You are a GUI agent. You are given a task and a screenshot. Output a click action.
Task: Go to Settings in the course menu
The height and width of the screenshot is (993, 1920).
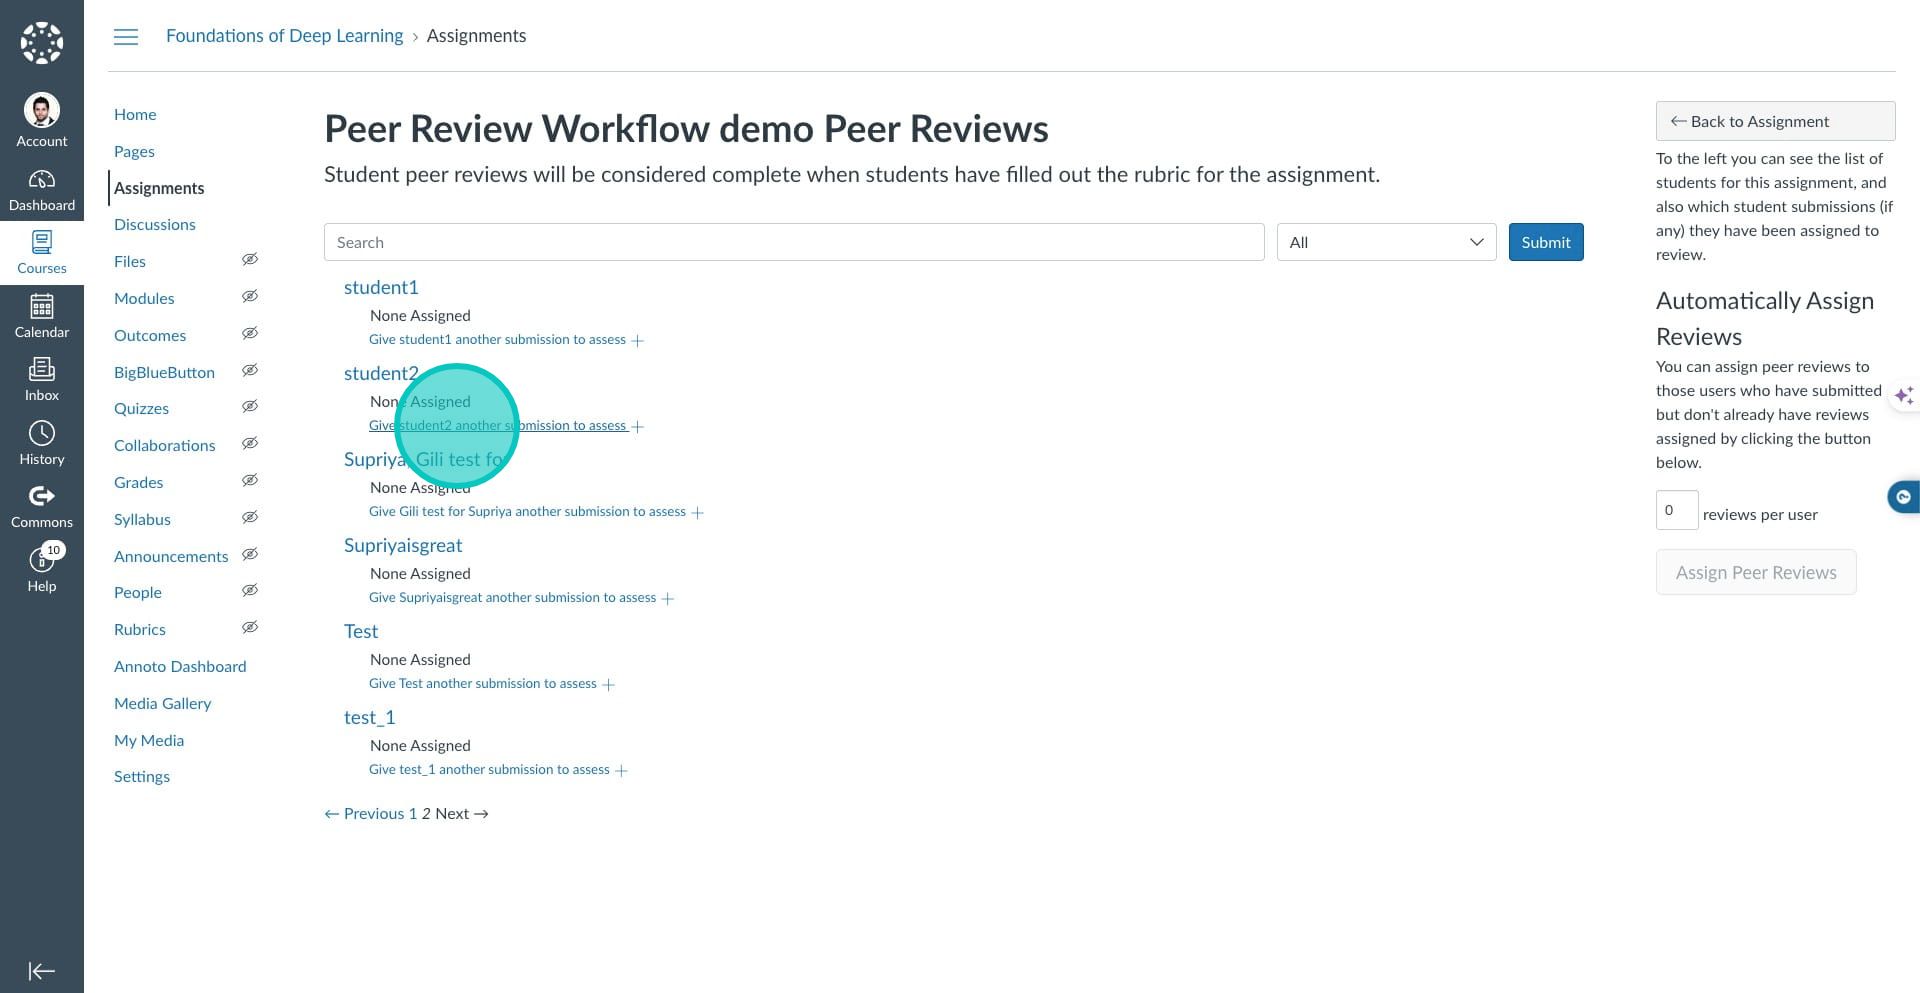[x=142, y=777]
